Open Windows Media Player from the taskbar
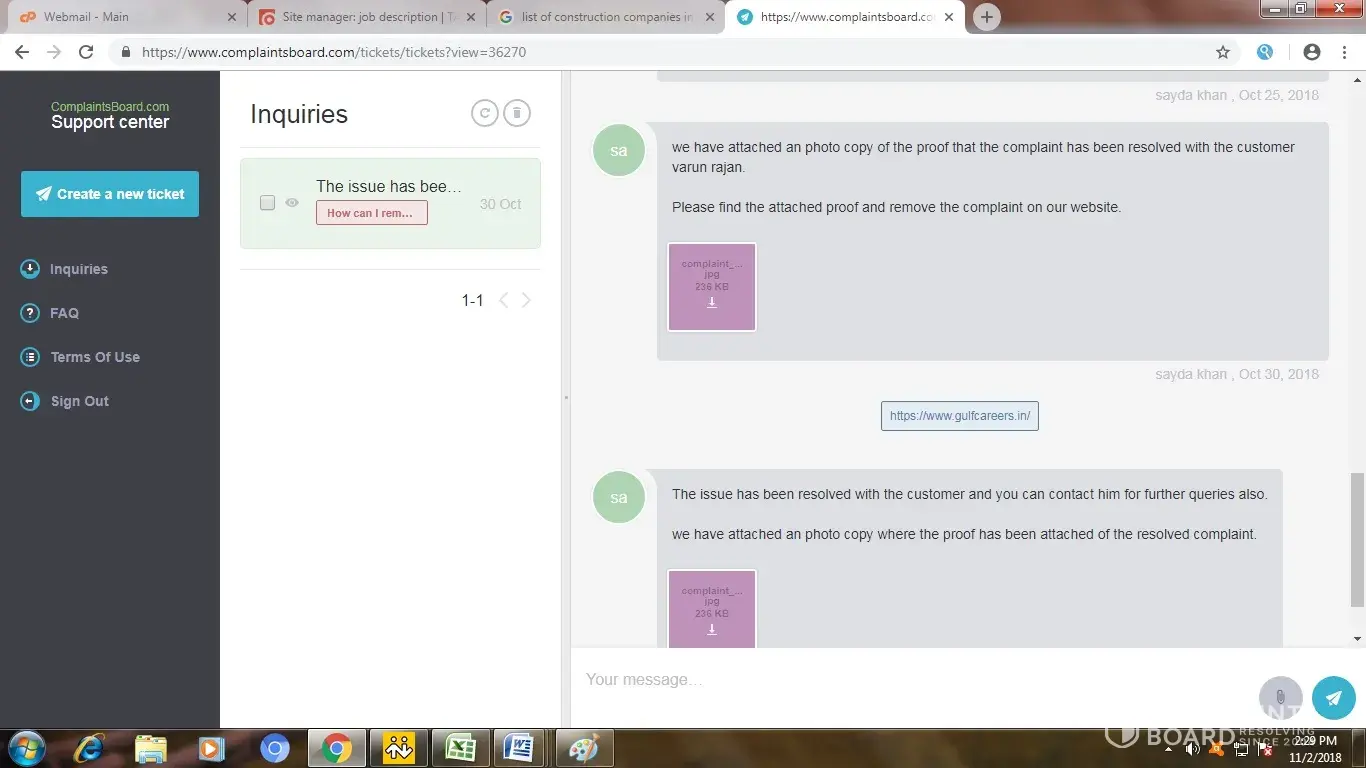Screen dimensions: 1366x768 (211, 748)
